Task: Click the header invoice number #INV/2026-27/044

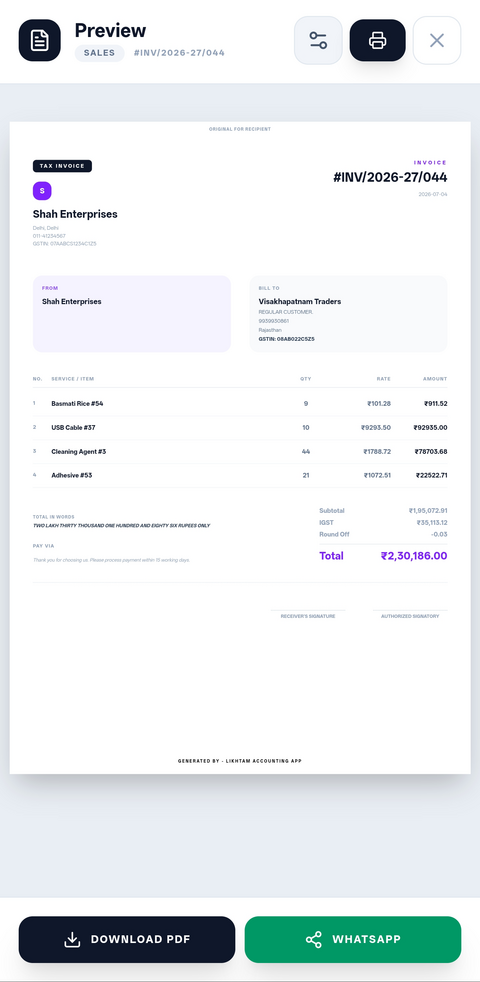Action: point(179,53)
